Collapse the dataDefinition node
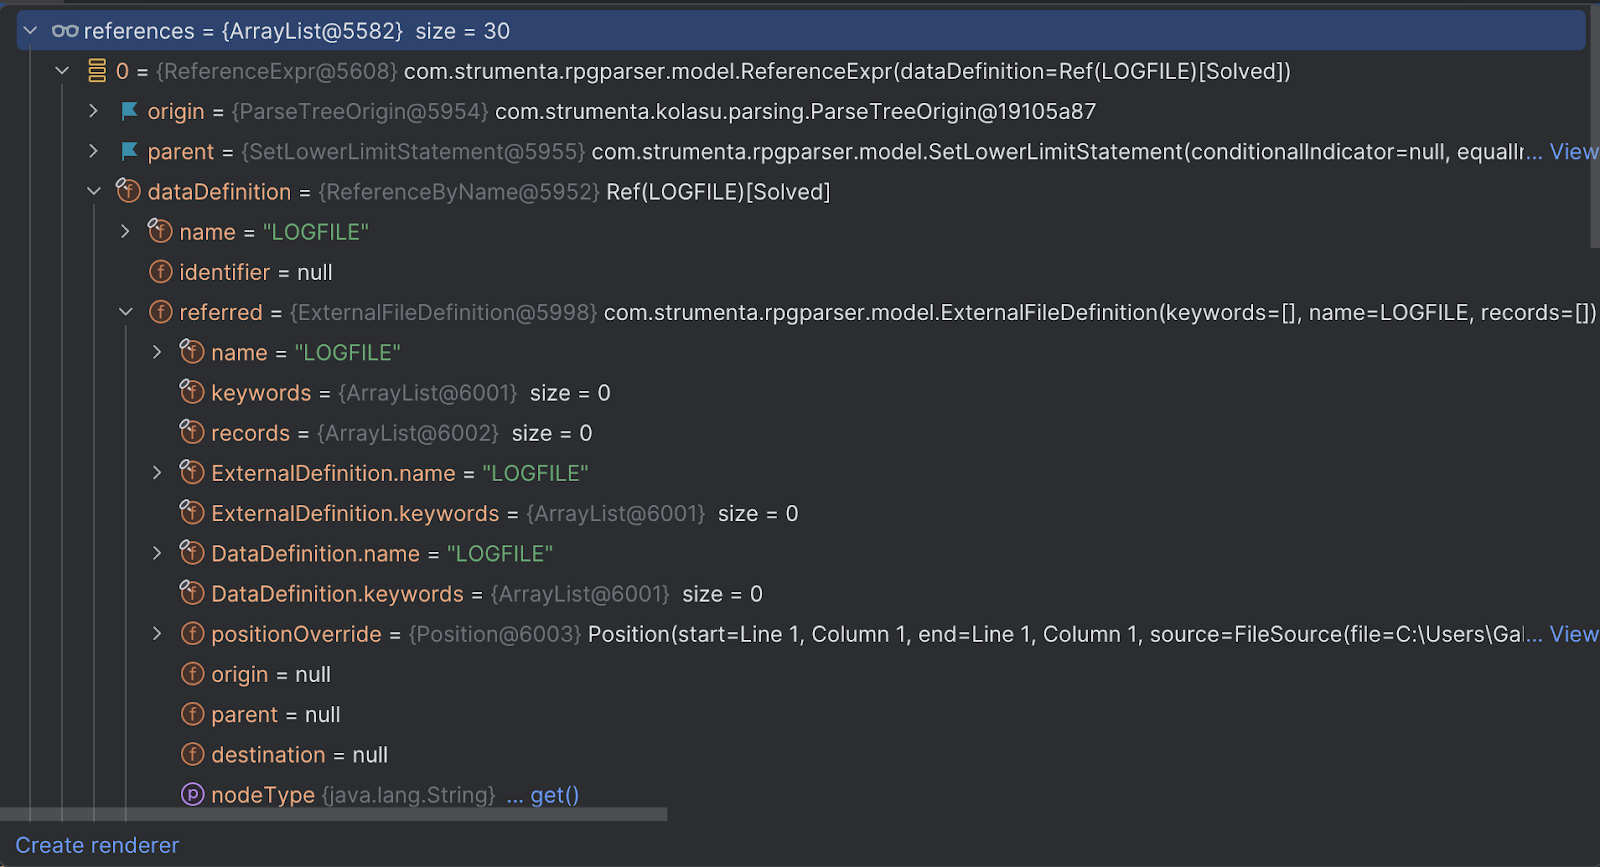1600x867 pixels. [x=94, y=191]
